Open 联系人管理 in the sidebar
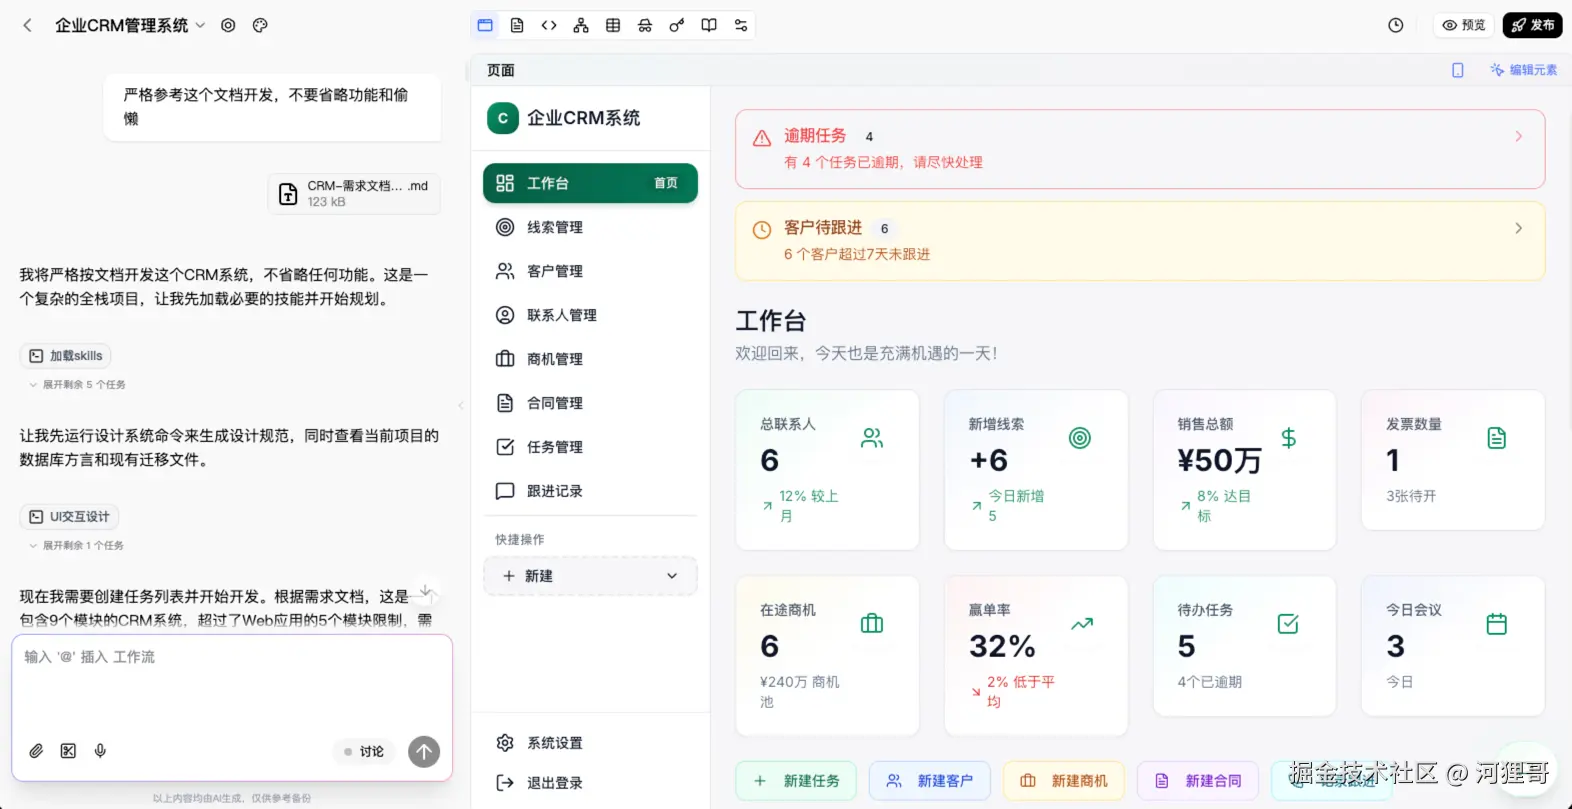The height and width of the screenshot is (809, 1572). [x=590, y=315]
